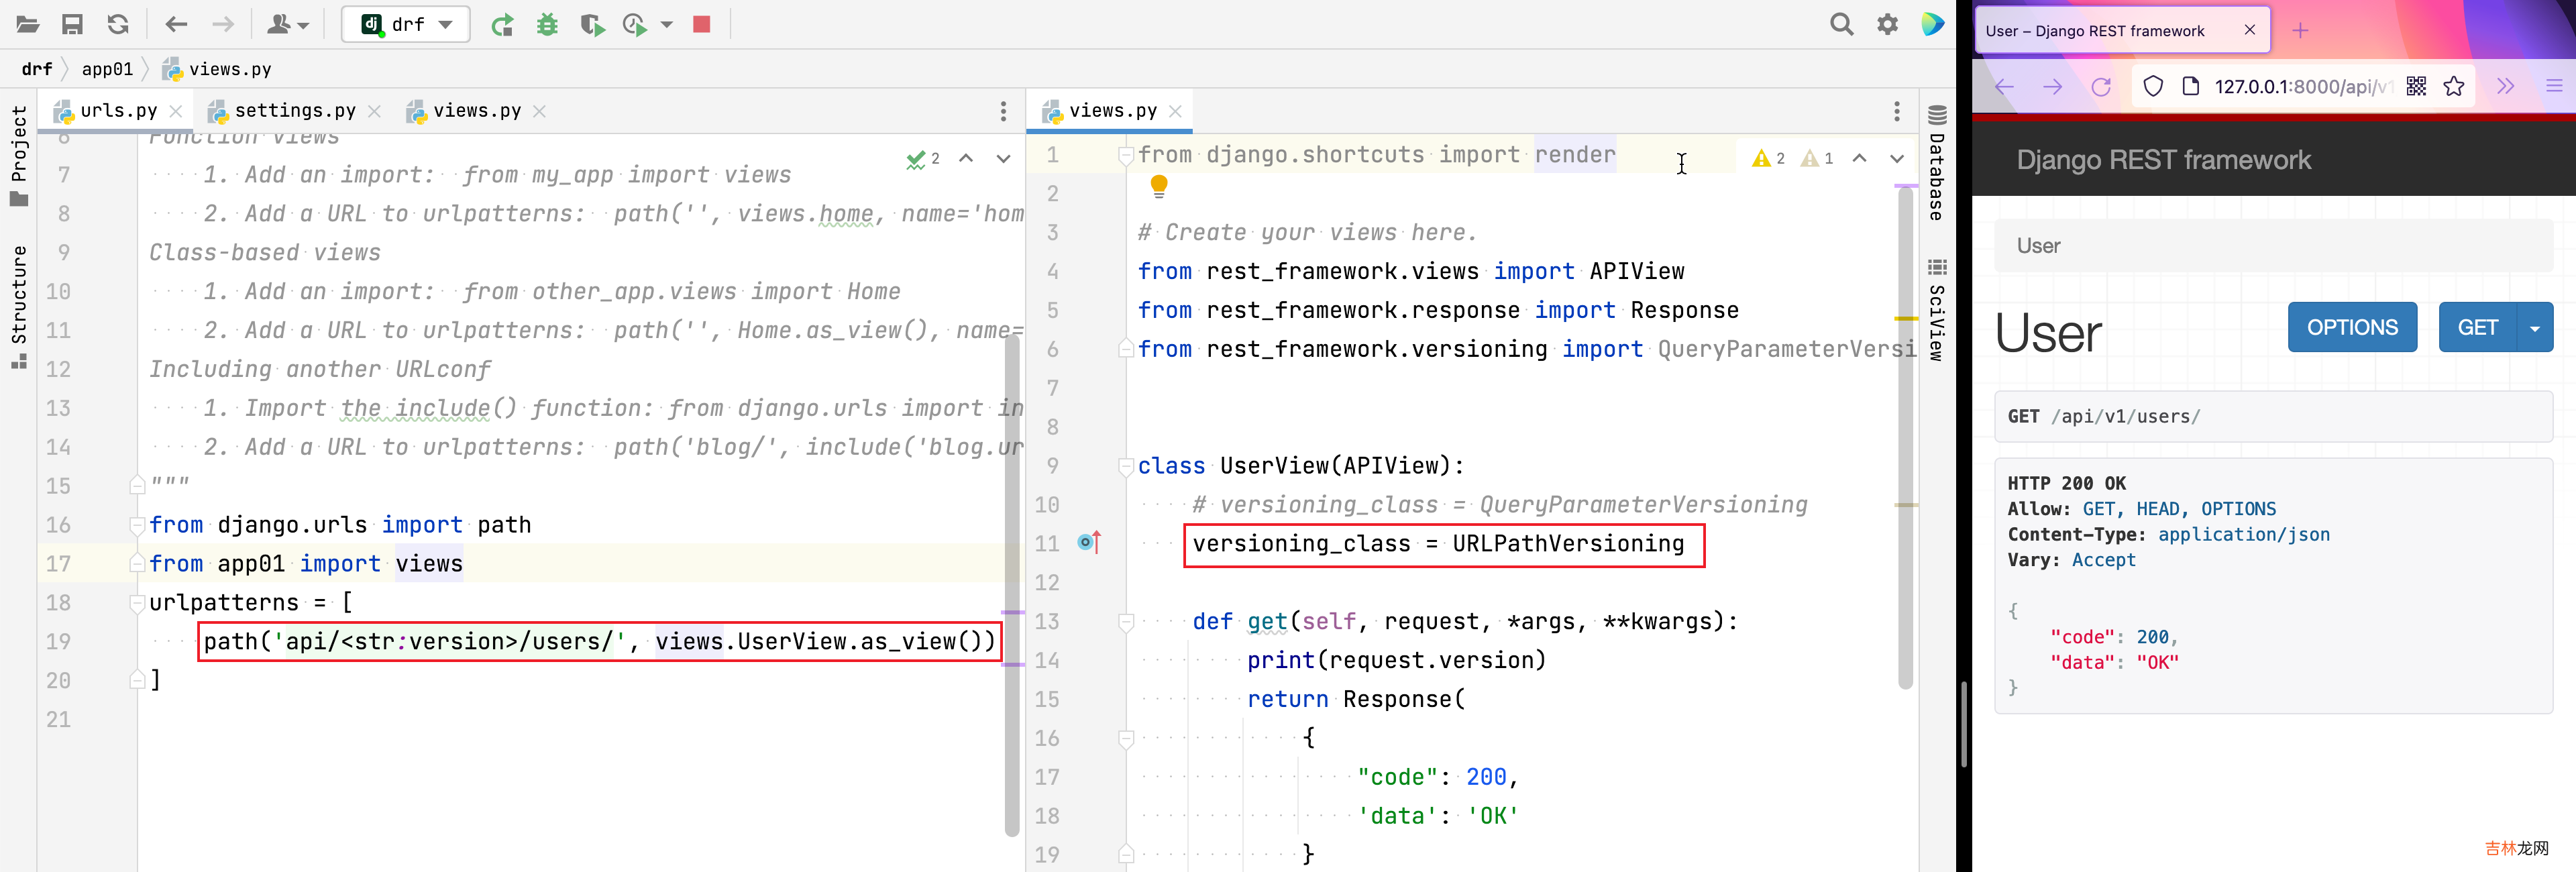
Task: Toggle the versioning_class highlighted line checkbox
Action: coord(1083,543)
